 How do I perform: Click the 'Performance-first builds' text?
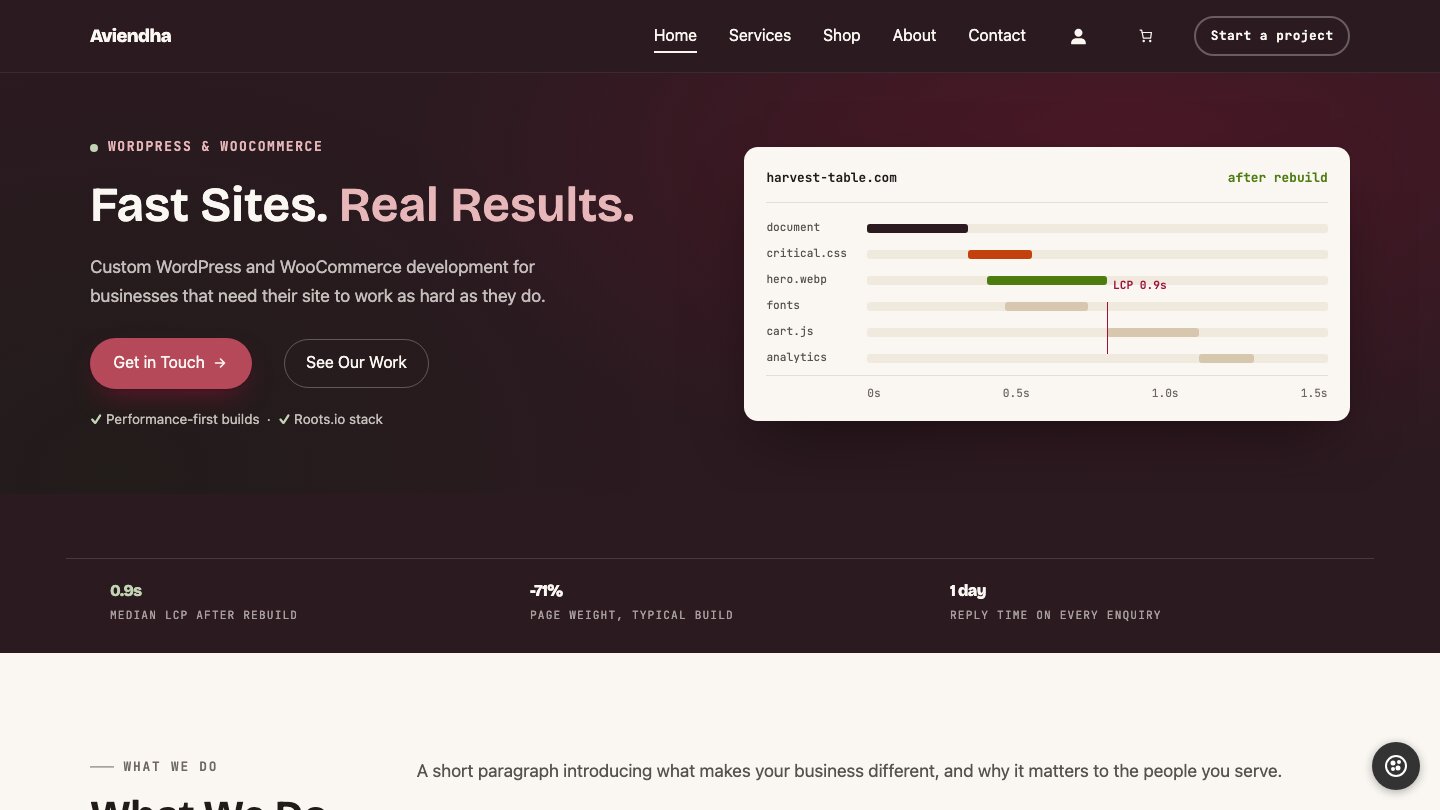click(x=183, y=419)
